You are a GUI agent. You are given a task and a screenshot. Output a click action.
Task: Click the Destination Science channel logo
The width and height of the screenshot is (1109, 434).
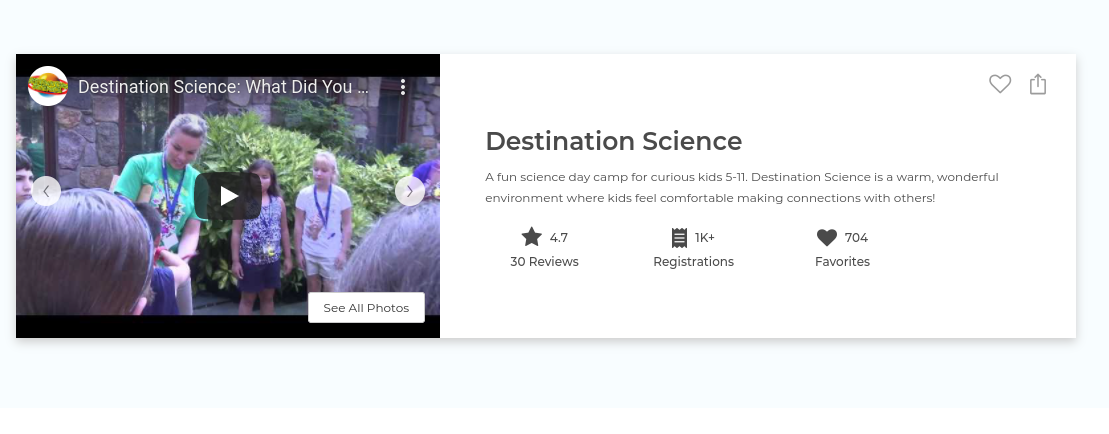[47, 86]
